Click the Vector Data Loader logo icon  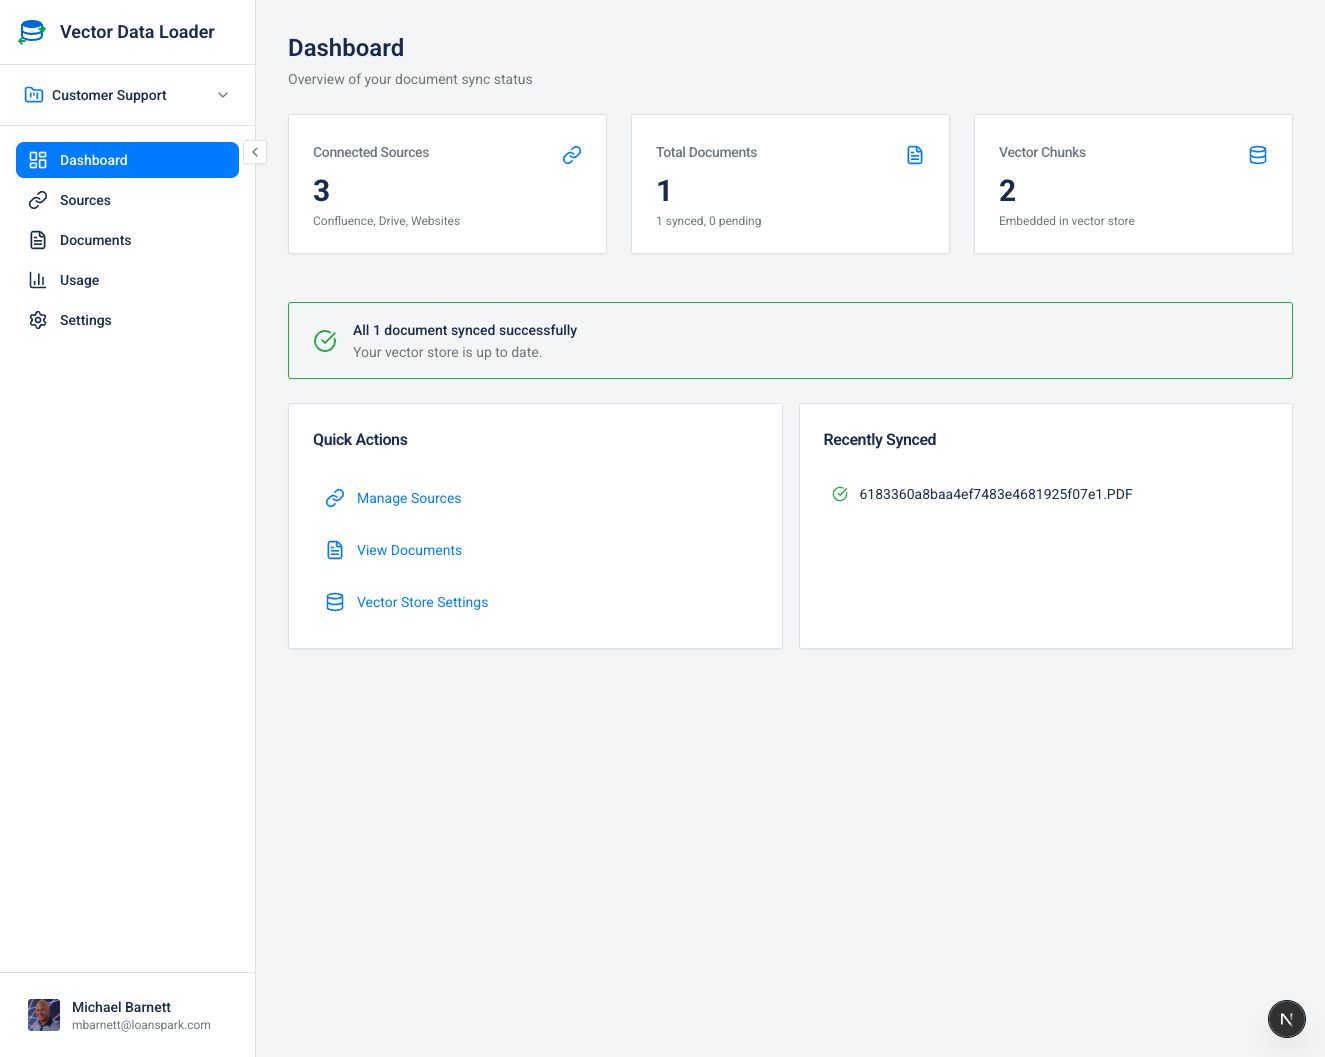(x=31, y=31)
